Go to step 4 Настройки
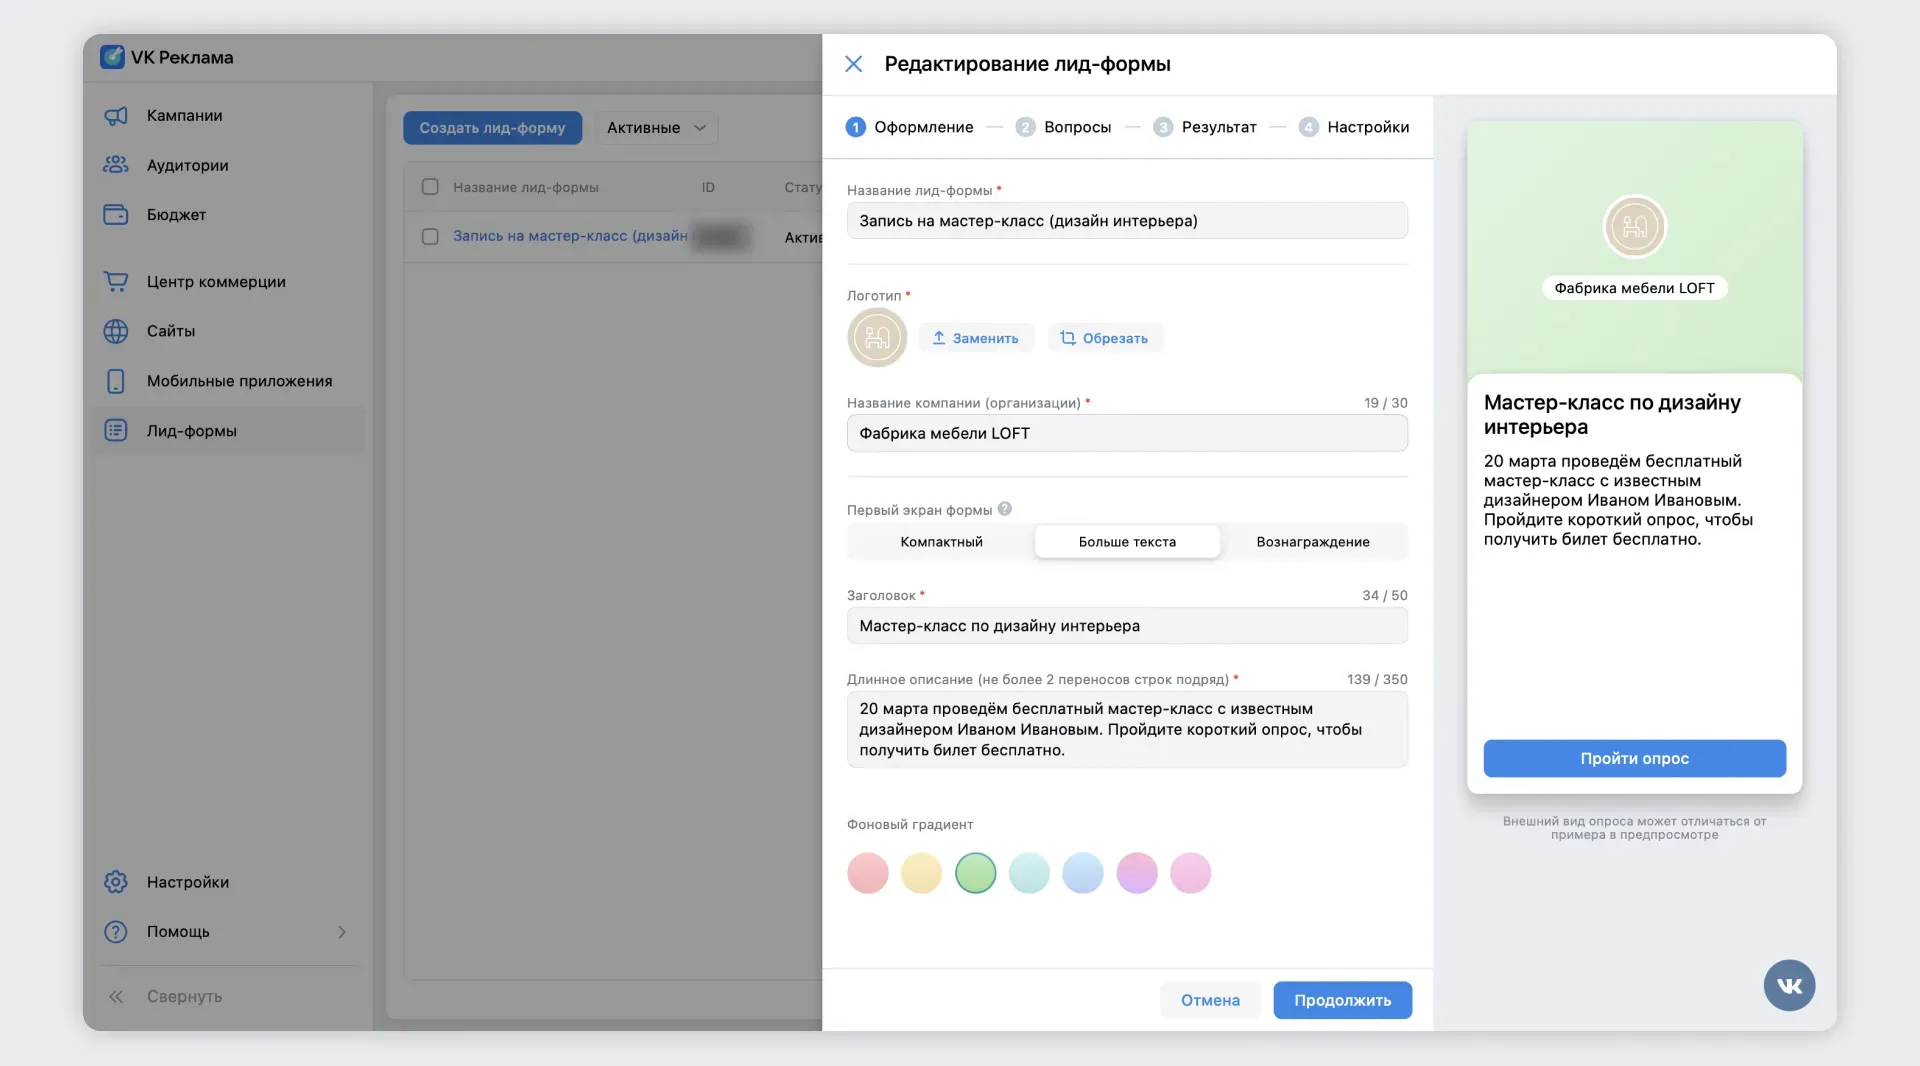 tap(1354, 127)
